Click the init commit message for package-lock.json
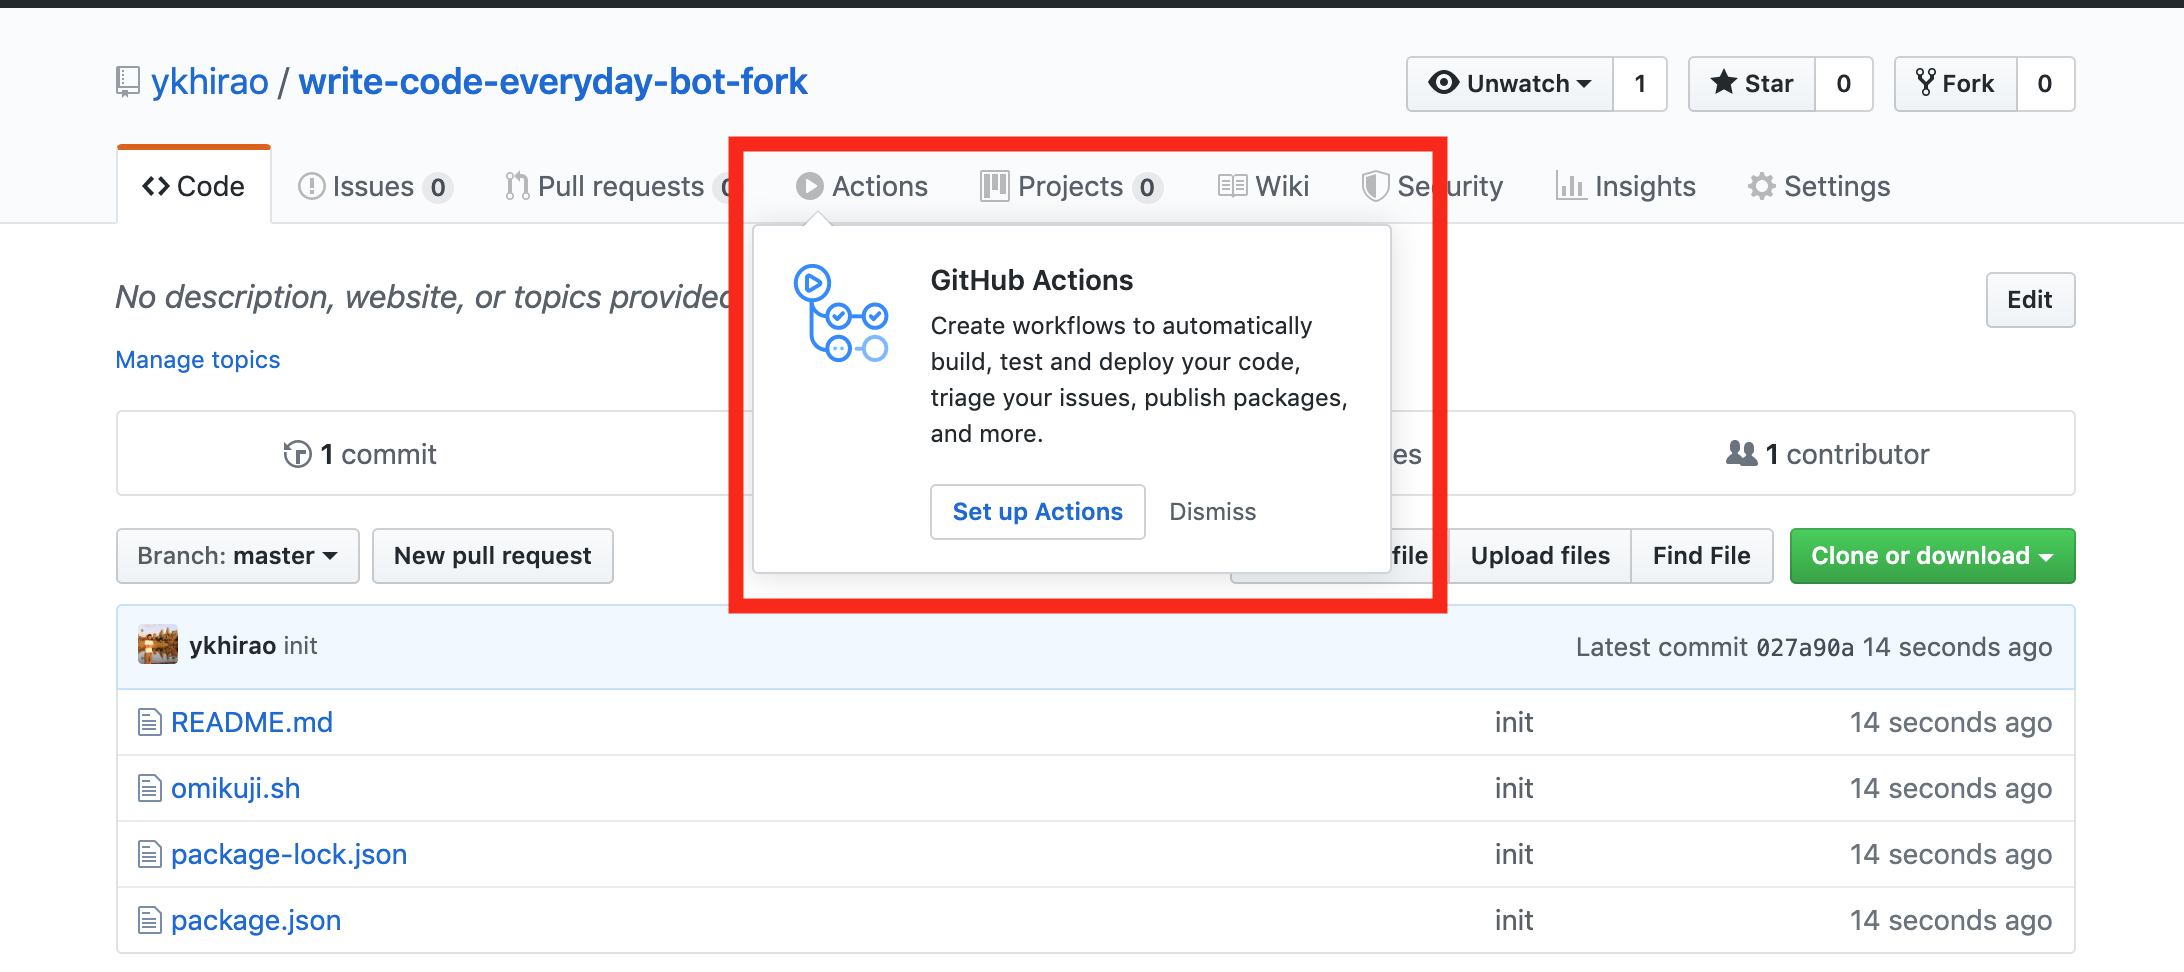2184x972 pixels. tap(1514, 854)
